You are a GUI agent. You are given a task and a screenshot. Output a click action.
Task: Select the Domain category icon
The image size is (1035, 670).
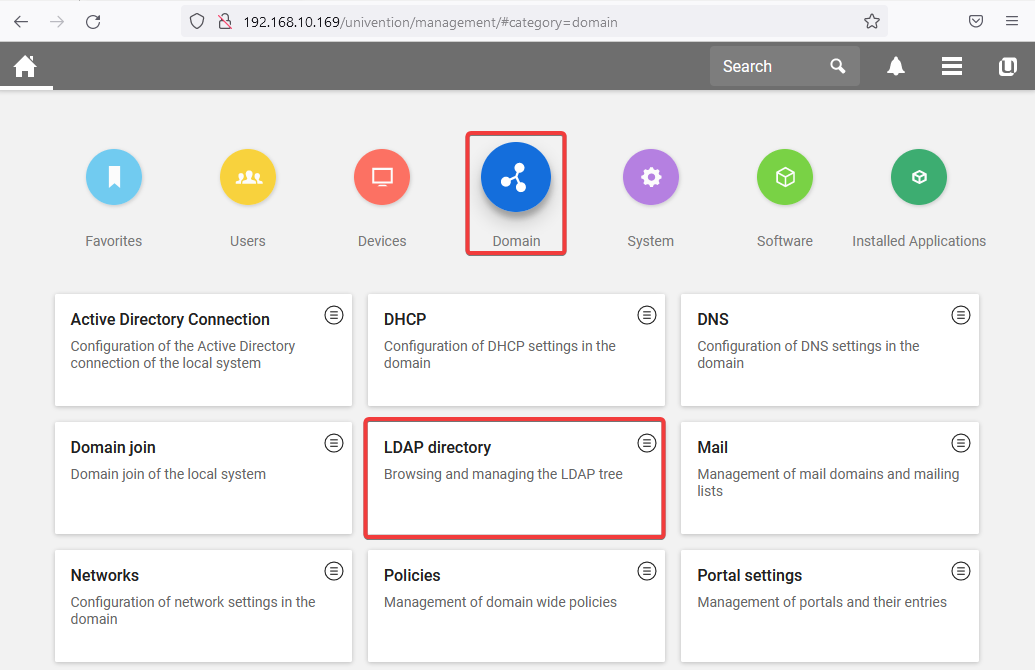(x=516, y=178)
